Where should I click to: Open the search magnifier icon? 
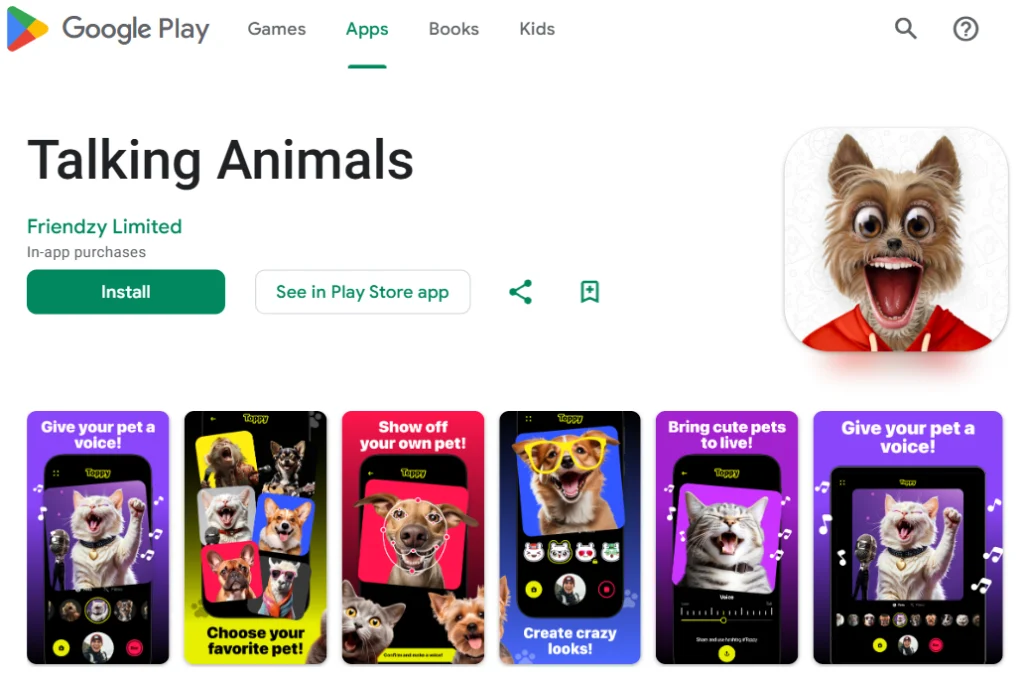tap(905, 29)
